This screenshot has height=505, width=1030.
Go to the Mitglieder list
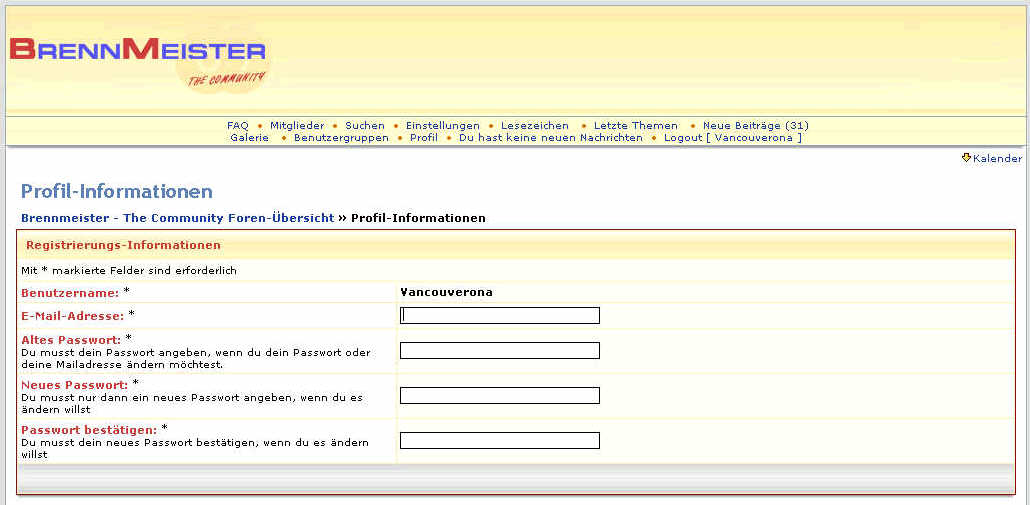click(x=297, y=126)
